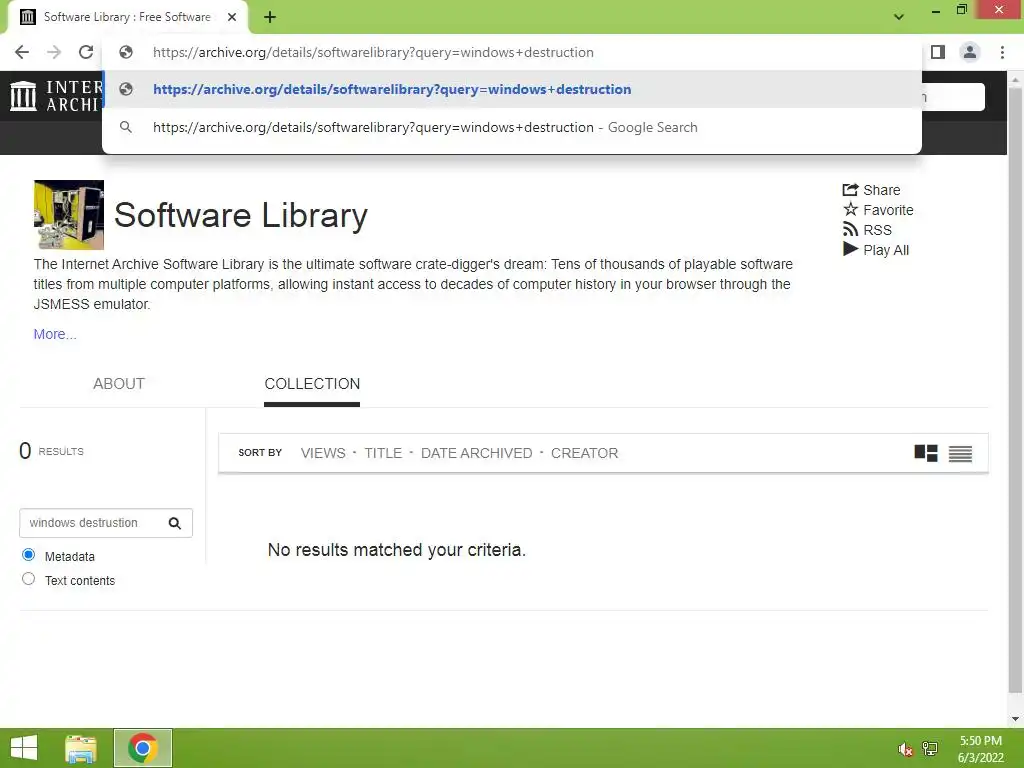Screen dimensions: 1024x768
Task: Favorite the Software Library collection
Action: tap(878, 210)
